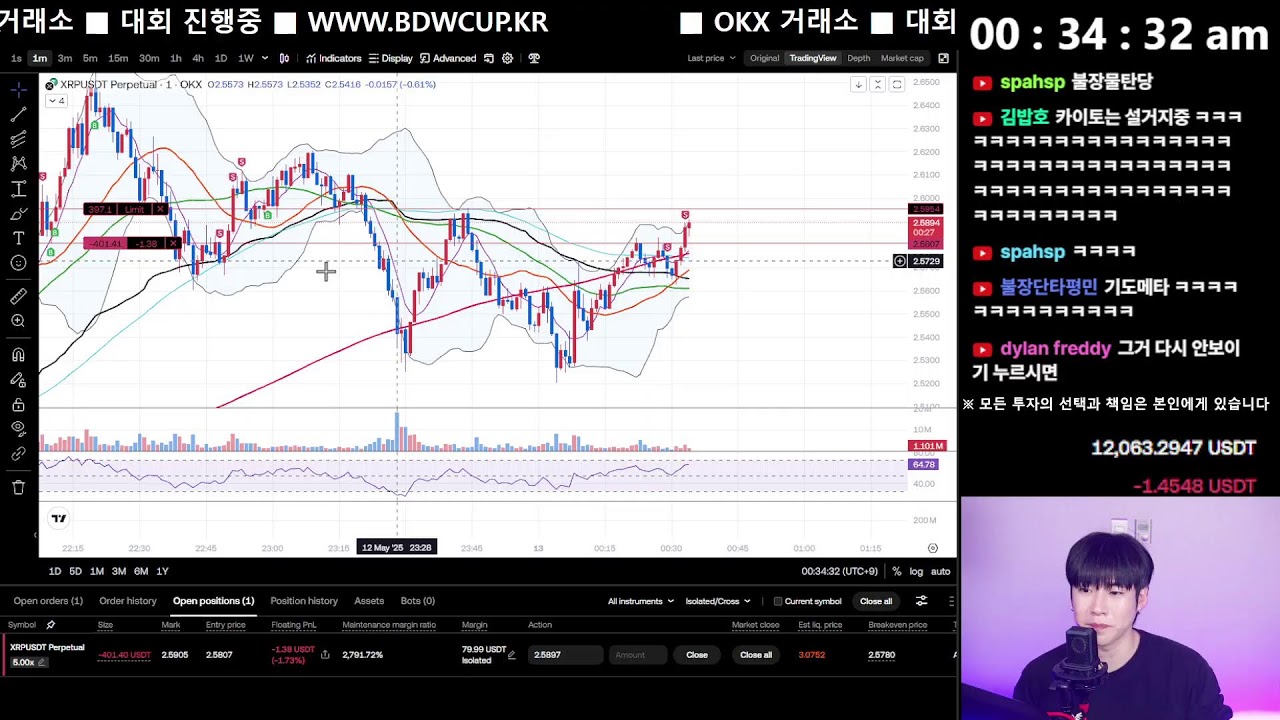Open the Bots (0) tab
This screenshot has width=1280, height=720.
pos(417,601)
